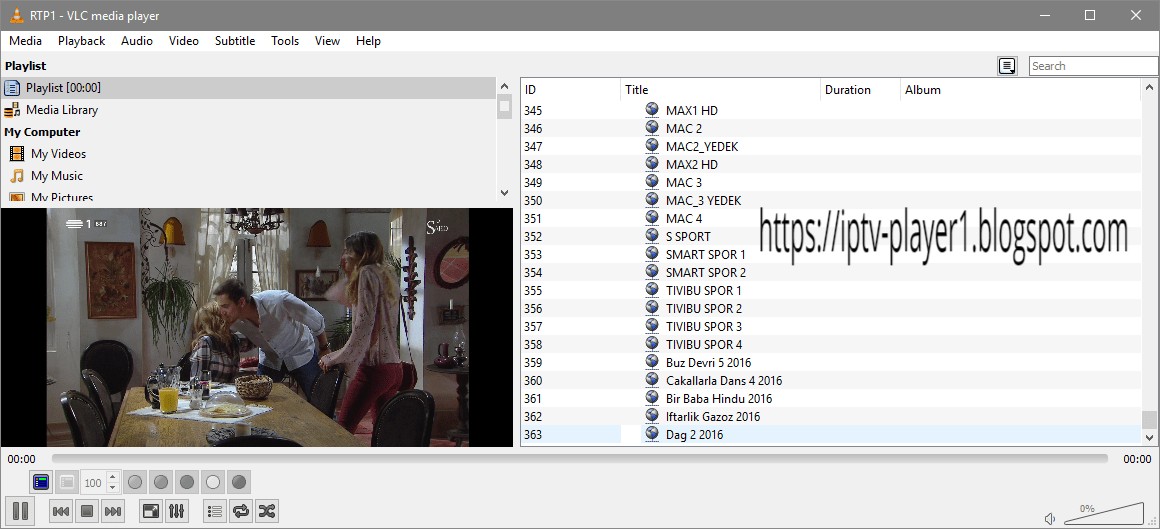Sort playlist by Duration column
1160x529 pixels.
coord(860,90)
